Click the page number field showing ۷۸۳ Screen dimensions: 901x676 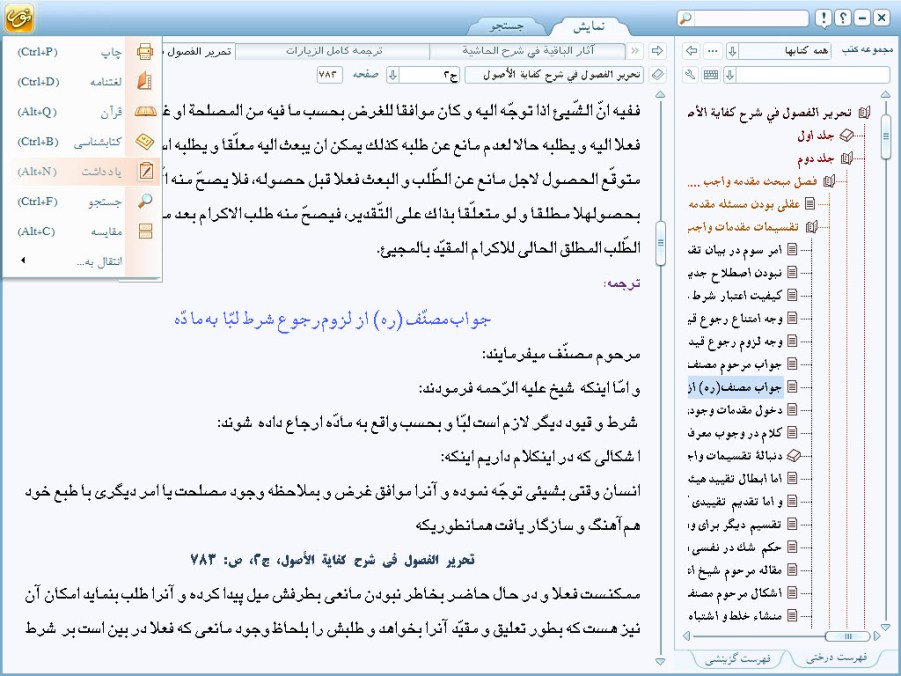click(329, 75)
